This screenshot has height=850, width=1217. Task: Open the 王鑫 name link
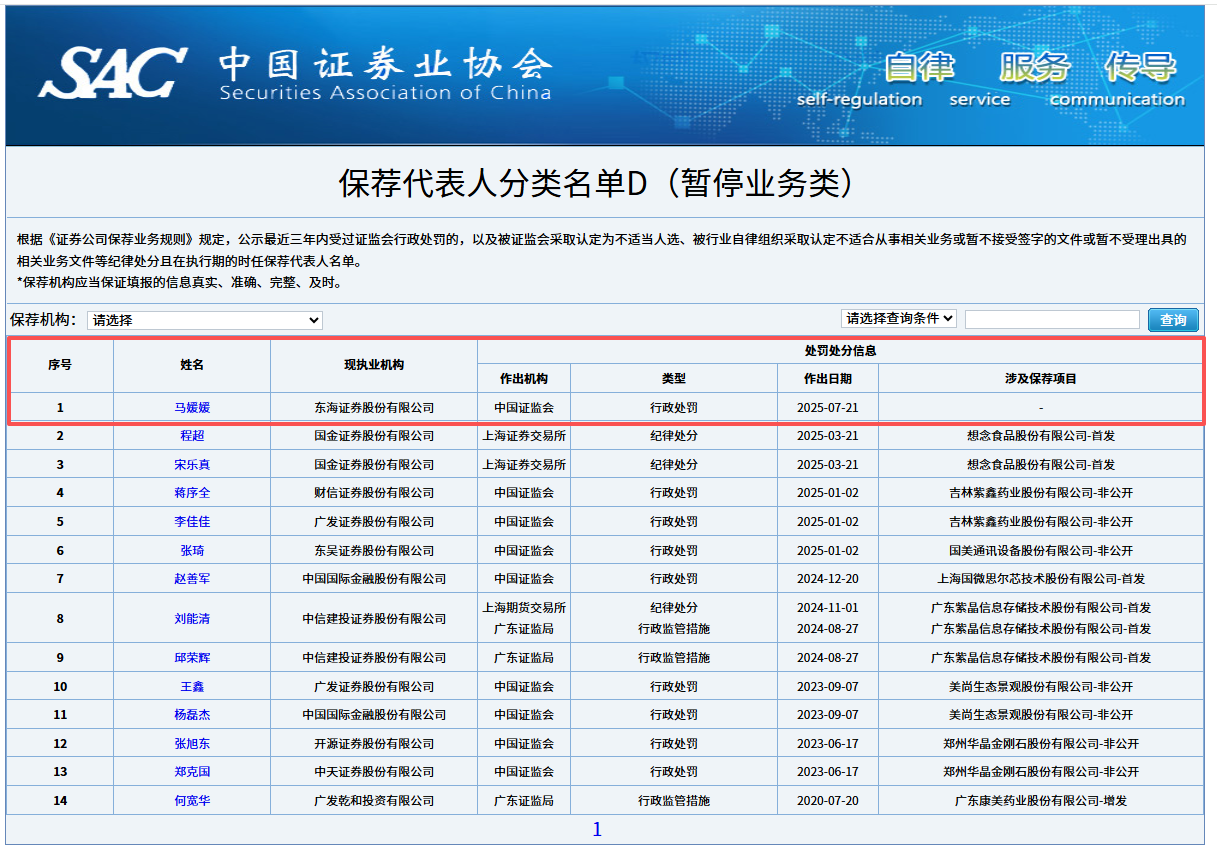tap(192, 687)
